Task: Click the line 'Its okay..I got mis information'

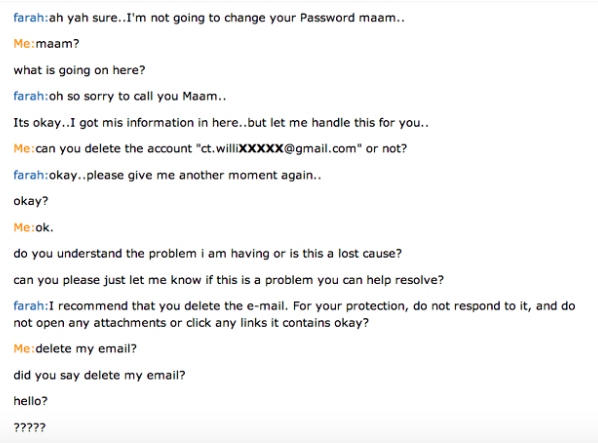Action: [221, 123]
